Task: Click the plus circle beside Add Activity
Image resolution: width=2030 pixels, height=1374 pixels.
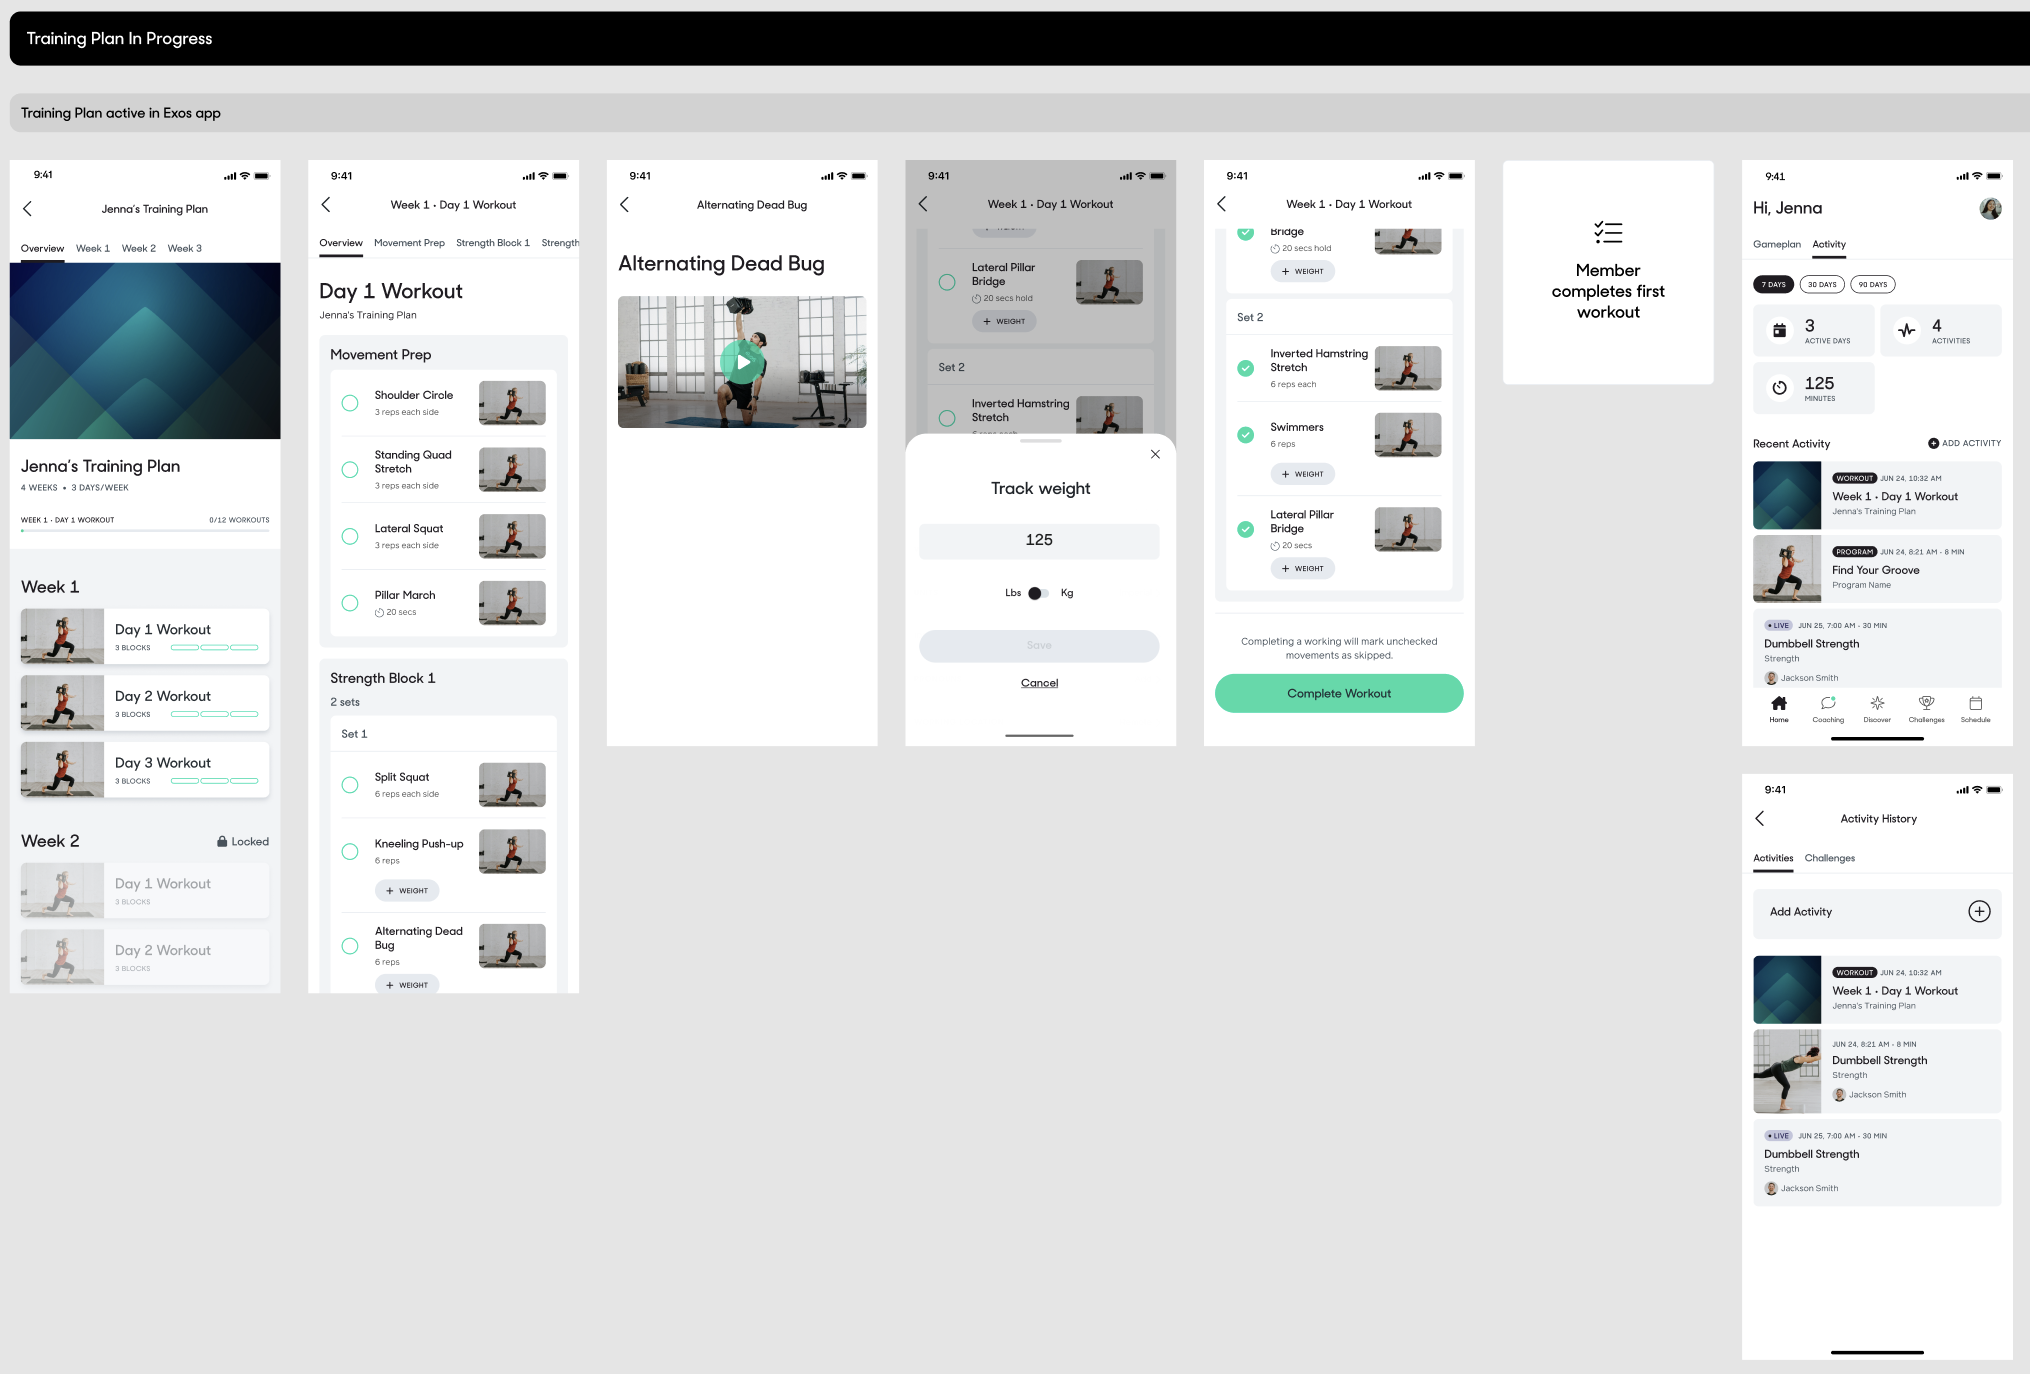Action: 1979,911
